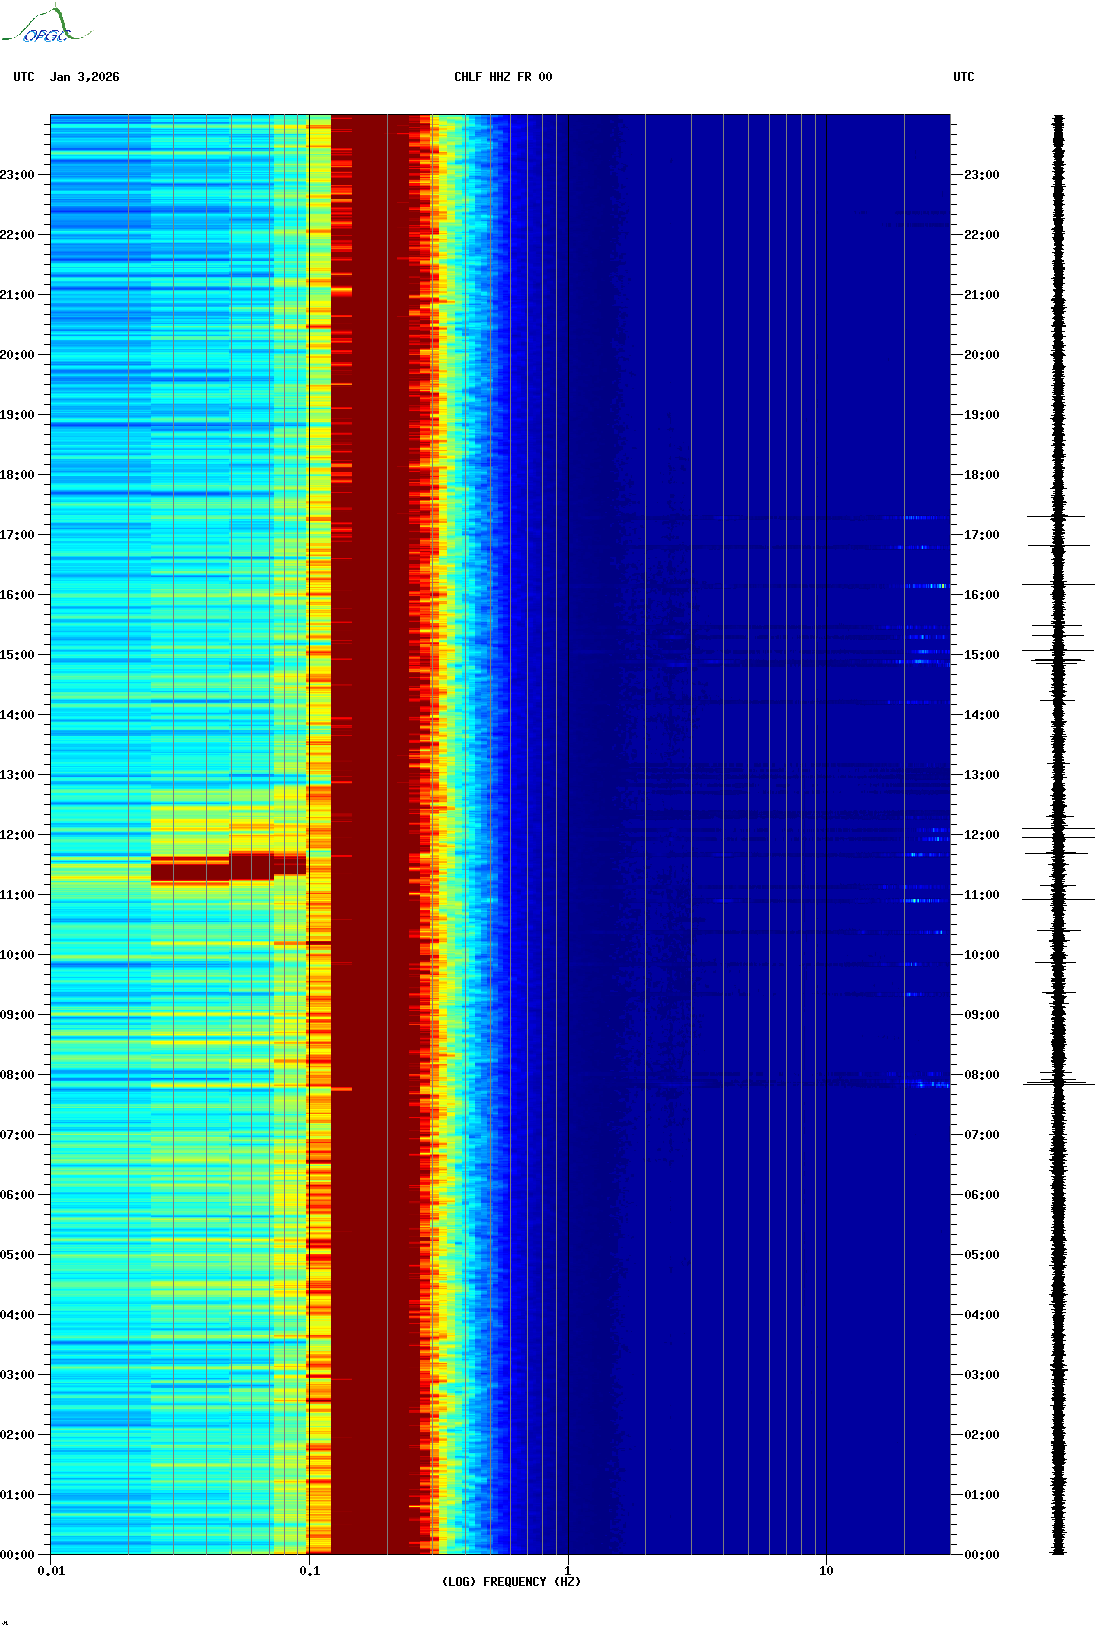Viewport: 1102px width, 1634px height.
Task: Click the 23:00 label on left time axis
Action: [18, 175]
